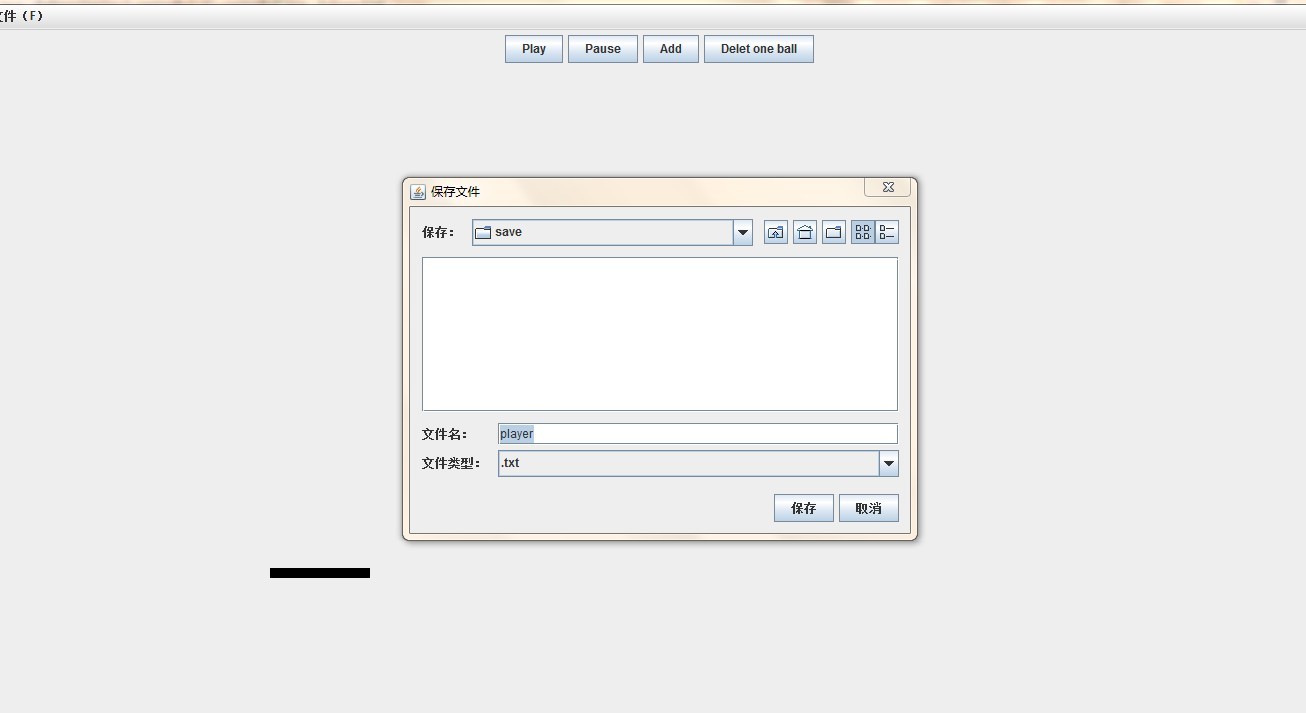Open the 文件 (F) menu

pyautogui.click(x=21, y=16)
